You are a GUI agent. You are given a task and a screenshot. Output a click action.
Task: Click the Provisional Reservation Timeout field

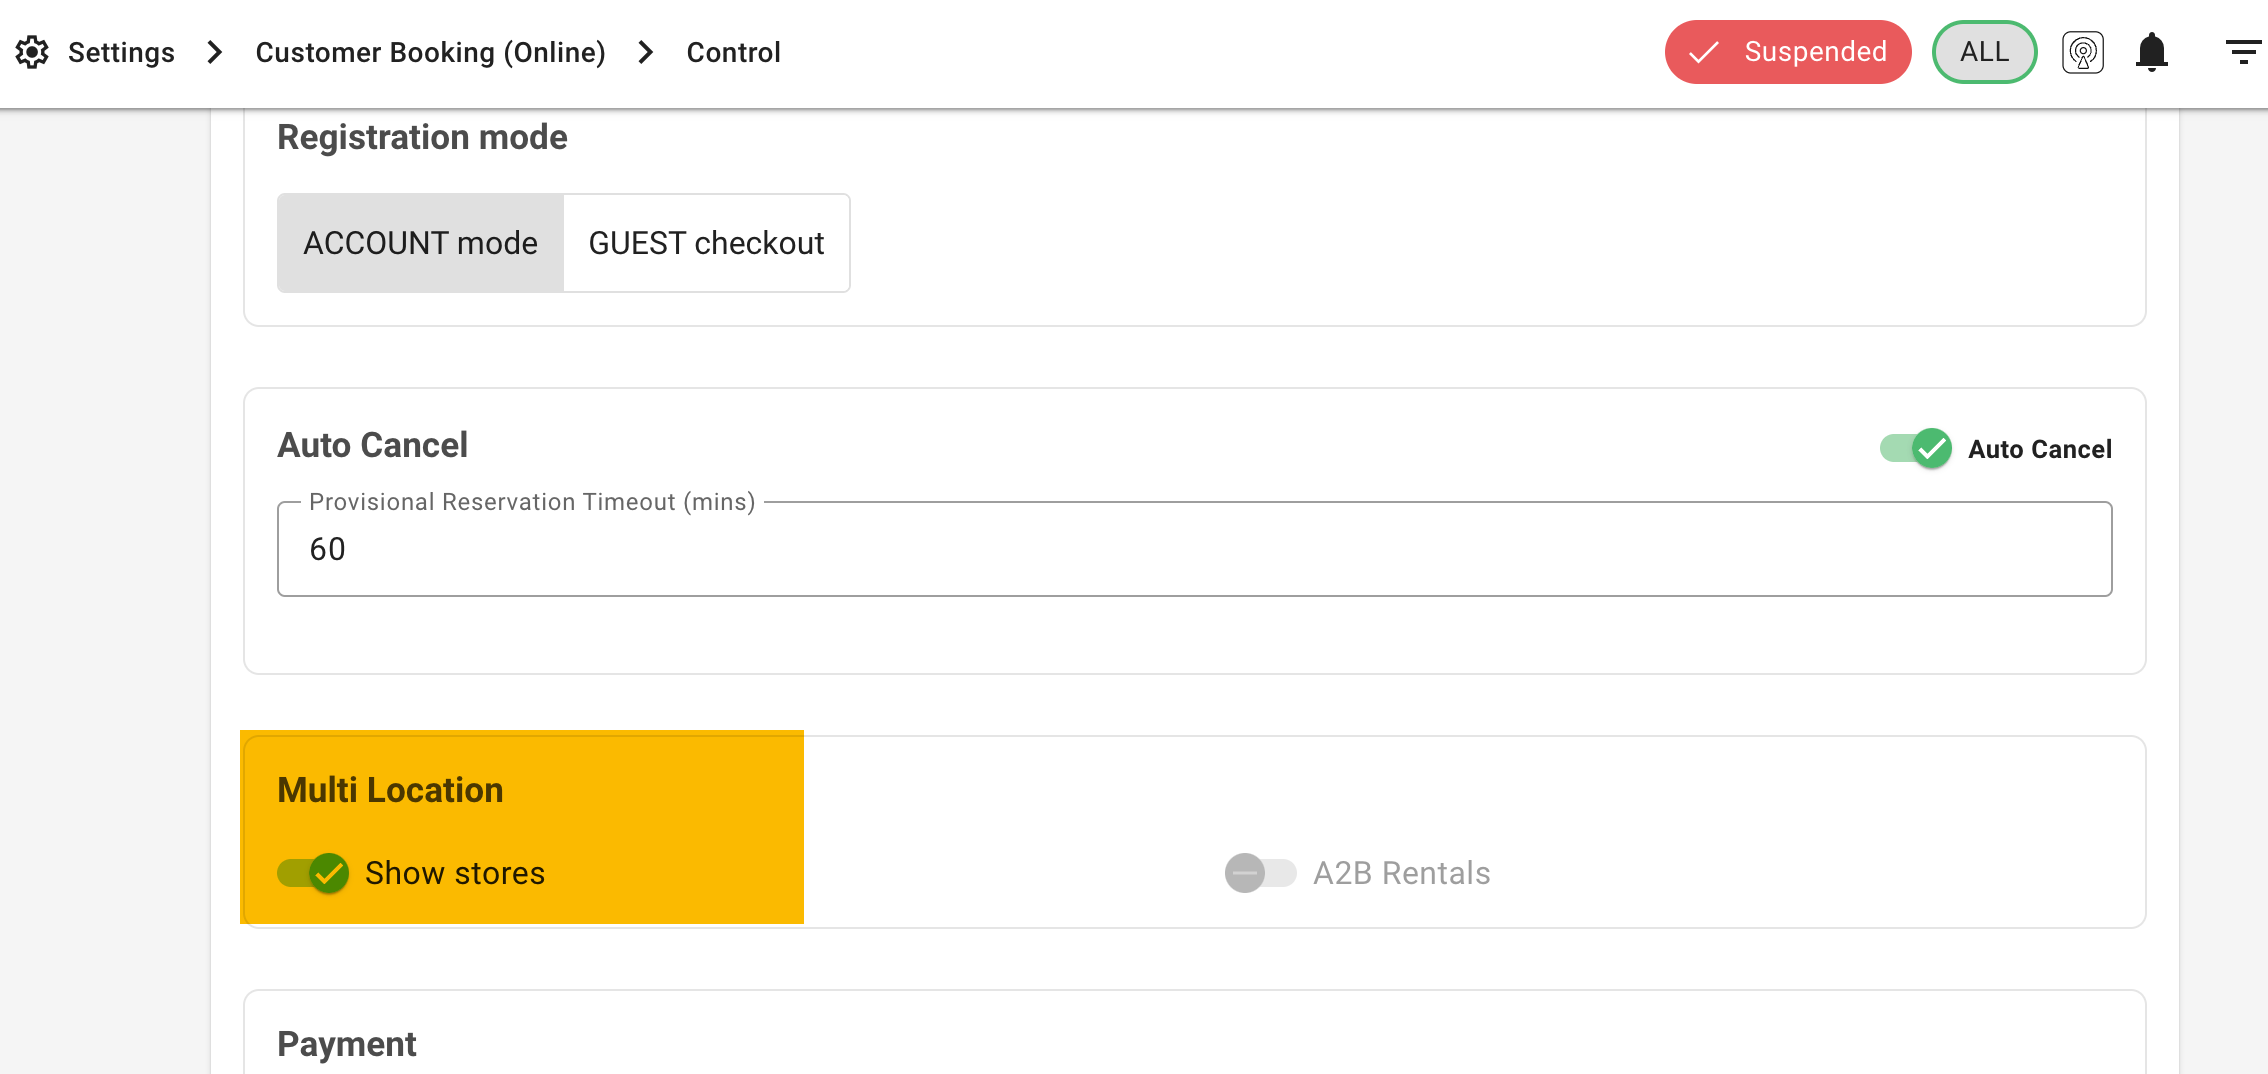click(1194, 549)
